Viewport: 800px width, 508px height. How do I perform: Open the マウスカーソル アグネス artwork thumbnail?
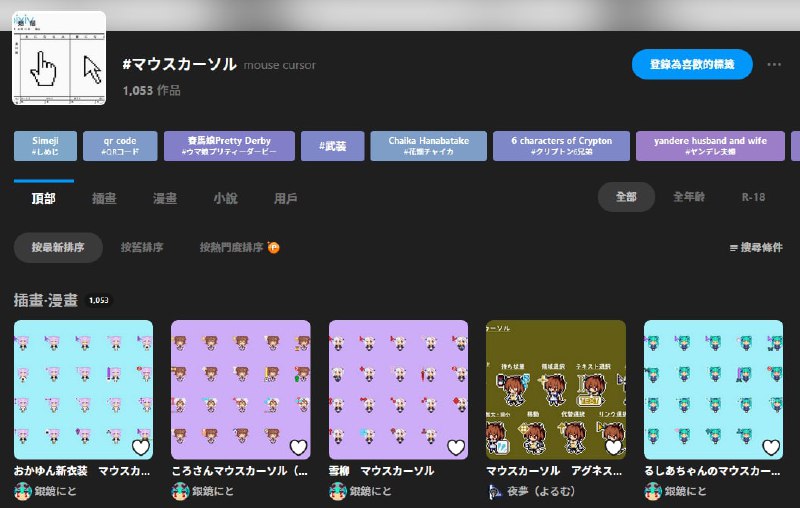555,389
